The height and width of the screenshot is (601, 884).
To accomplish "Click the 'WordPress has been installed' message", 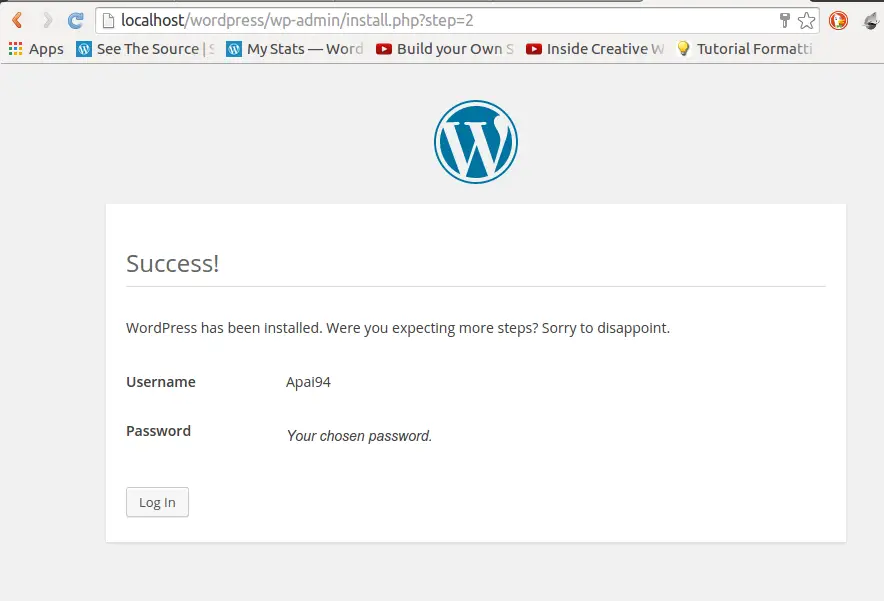I will 398,328.
